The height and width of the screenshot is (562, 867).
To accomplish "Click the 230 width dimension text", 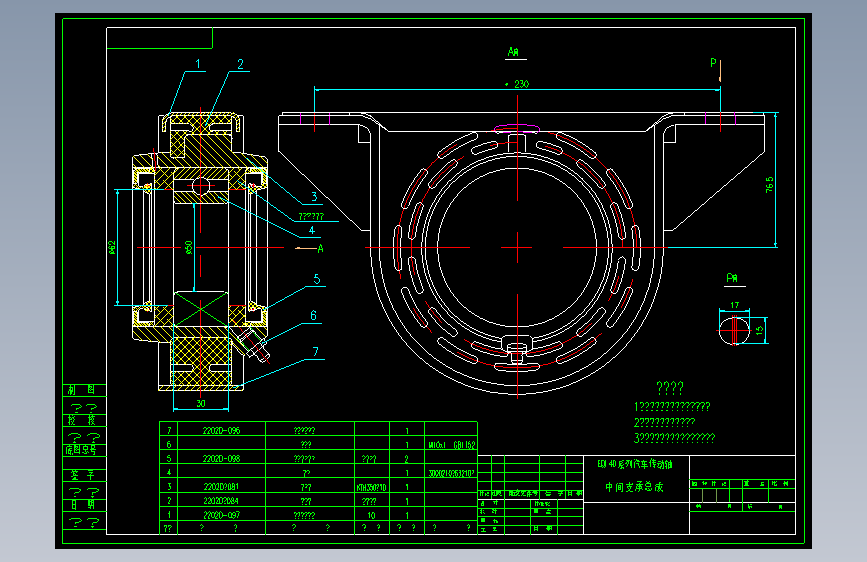I will coord(521,84).
